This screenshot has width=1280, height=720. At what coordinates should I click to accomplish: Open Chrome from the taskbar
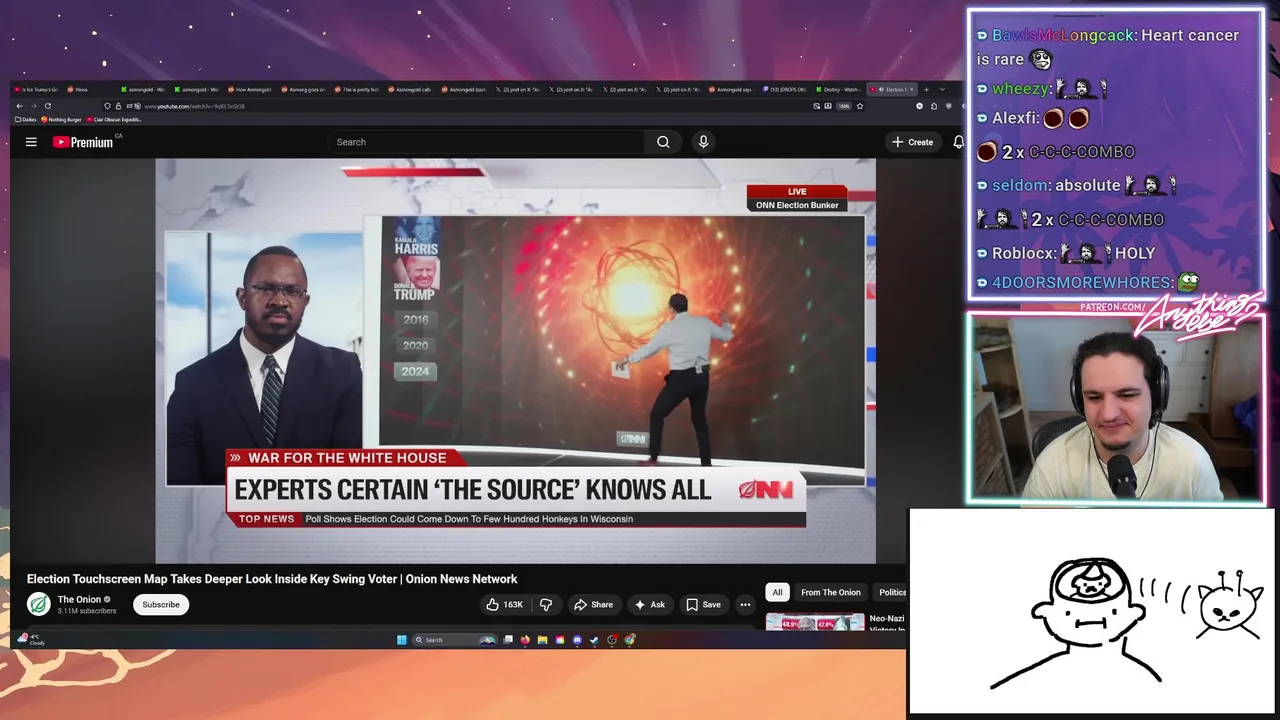(x=630, y=640)
